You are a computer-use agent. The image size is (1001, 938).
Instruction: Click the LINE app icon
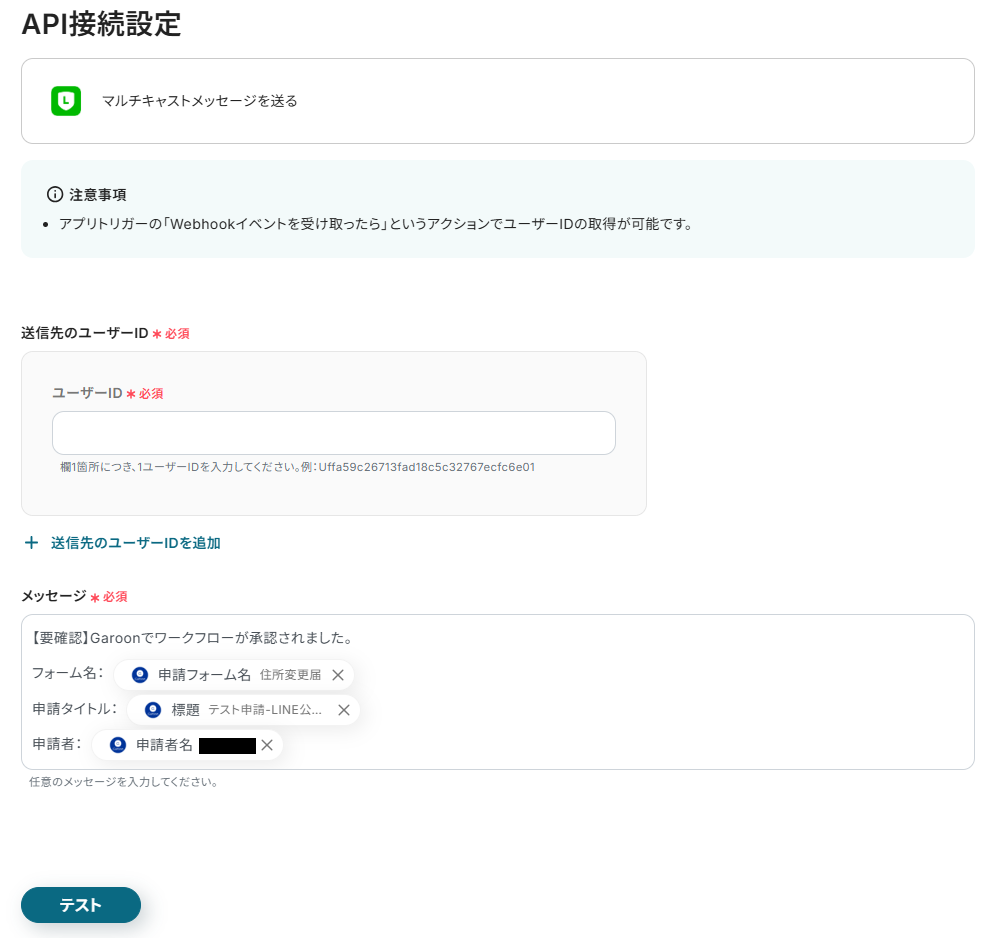coord(66,101)
